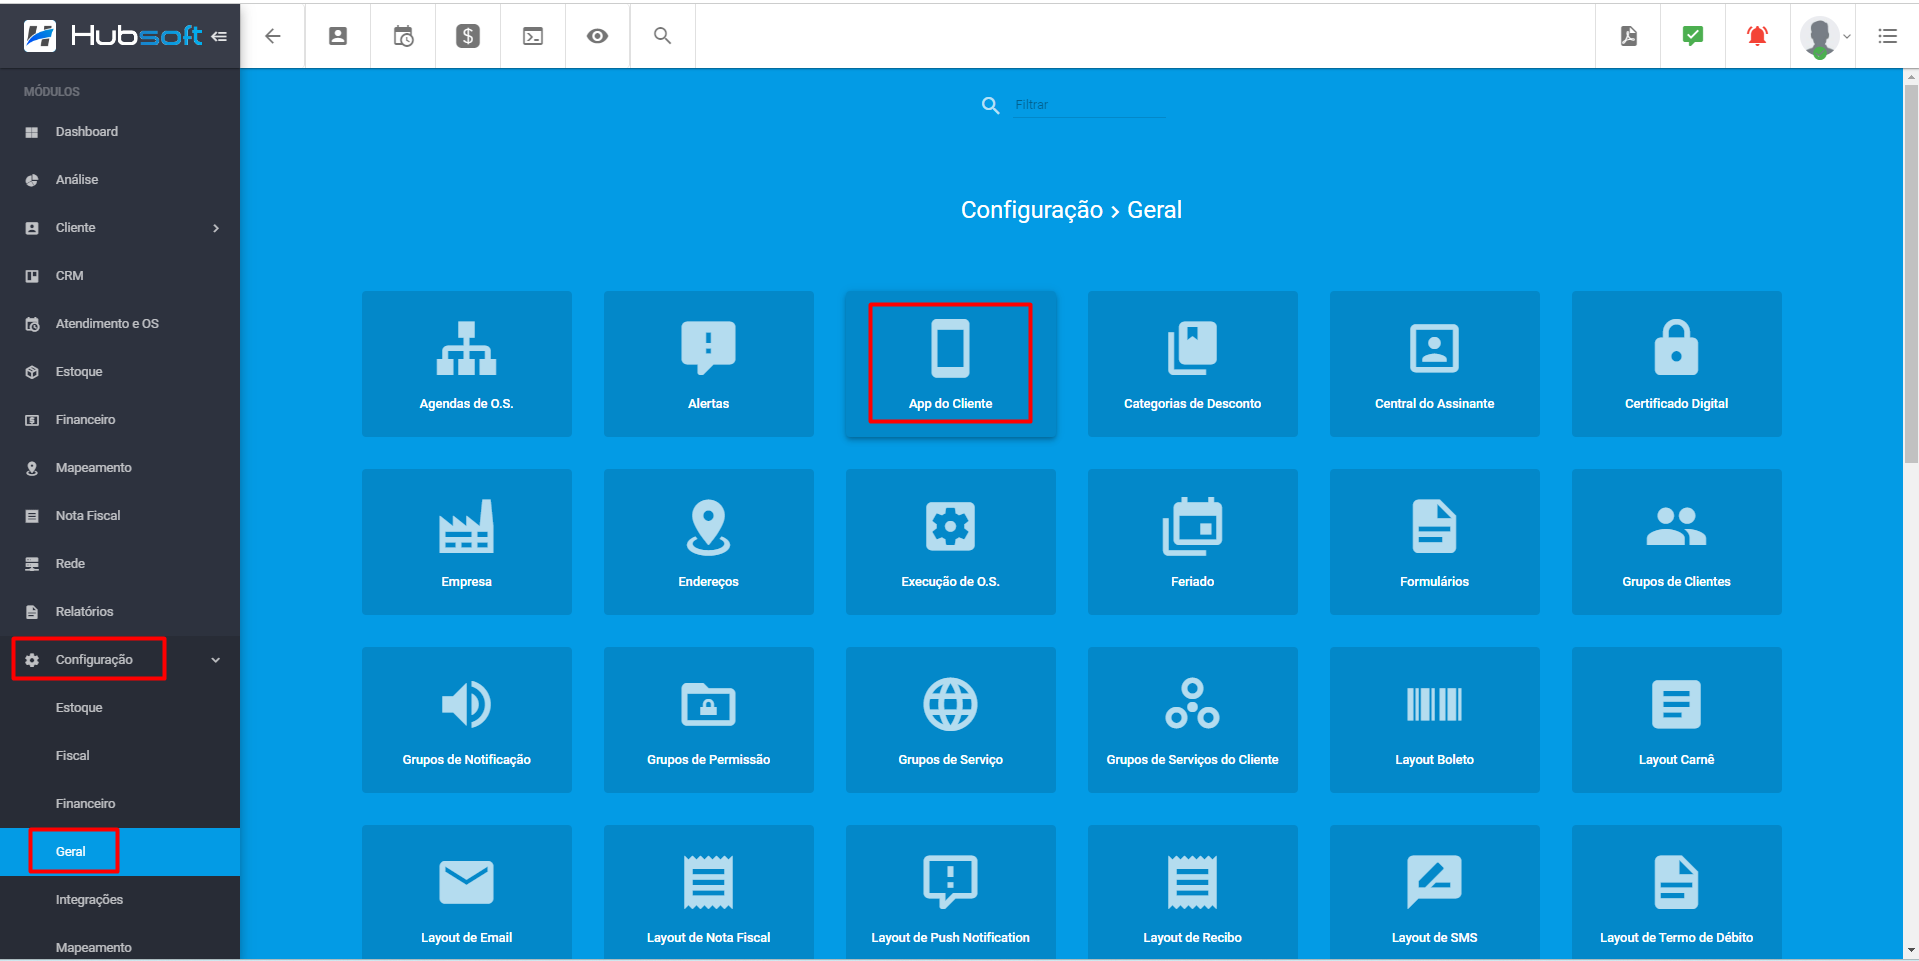Click the client contact card toolbar icon
Viewport: 1919px width, 961px height.
(338, 36)
